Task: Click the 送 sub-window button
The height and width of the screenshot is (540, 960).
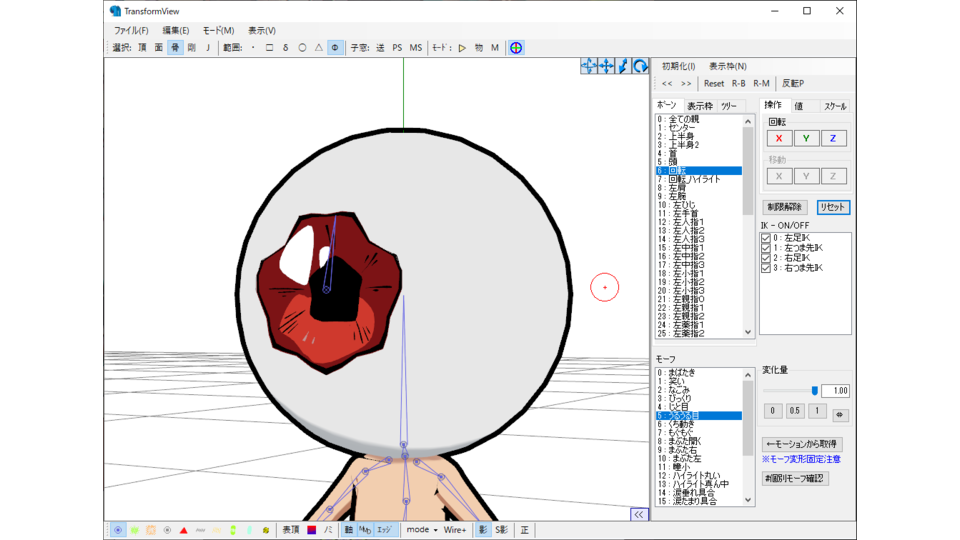Action: point(380,48)
